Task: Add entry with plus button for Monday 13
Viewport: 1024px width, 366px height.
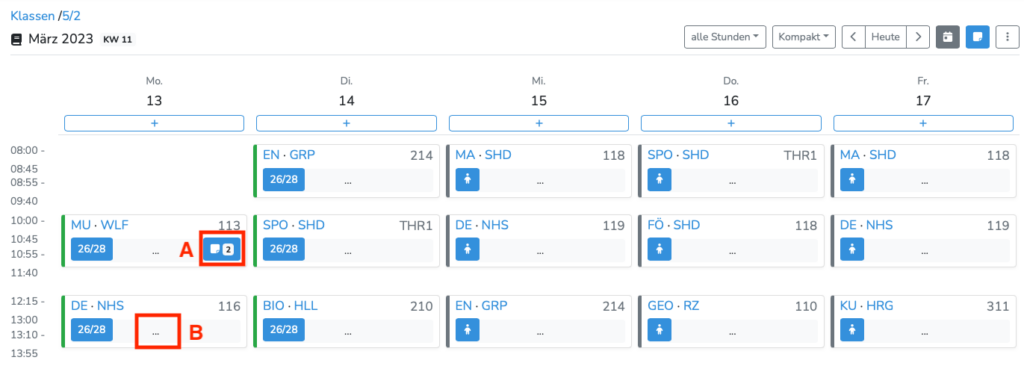Action: tap(154, 123)
